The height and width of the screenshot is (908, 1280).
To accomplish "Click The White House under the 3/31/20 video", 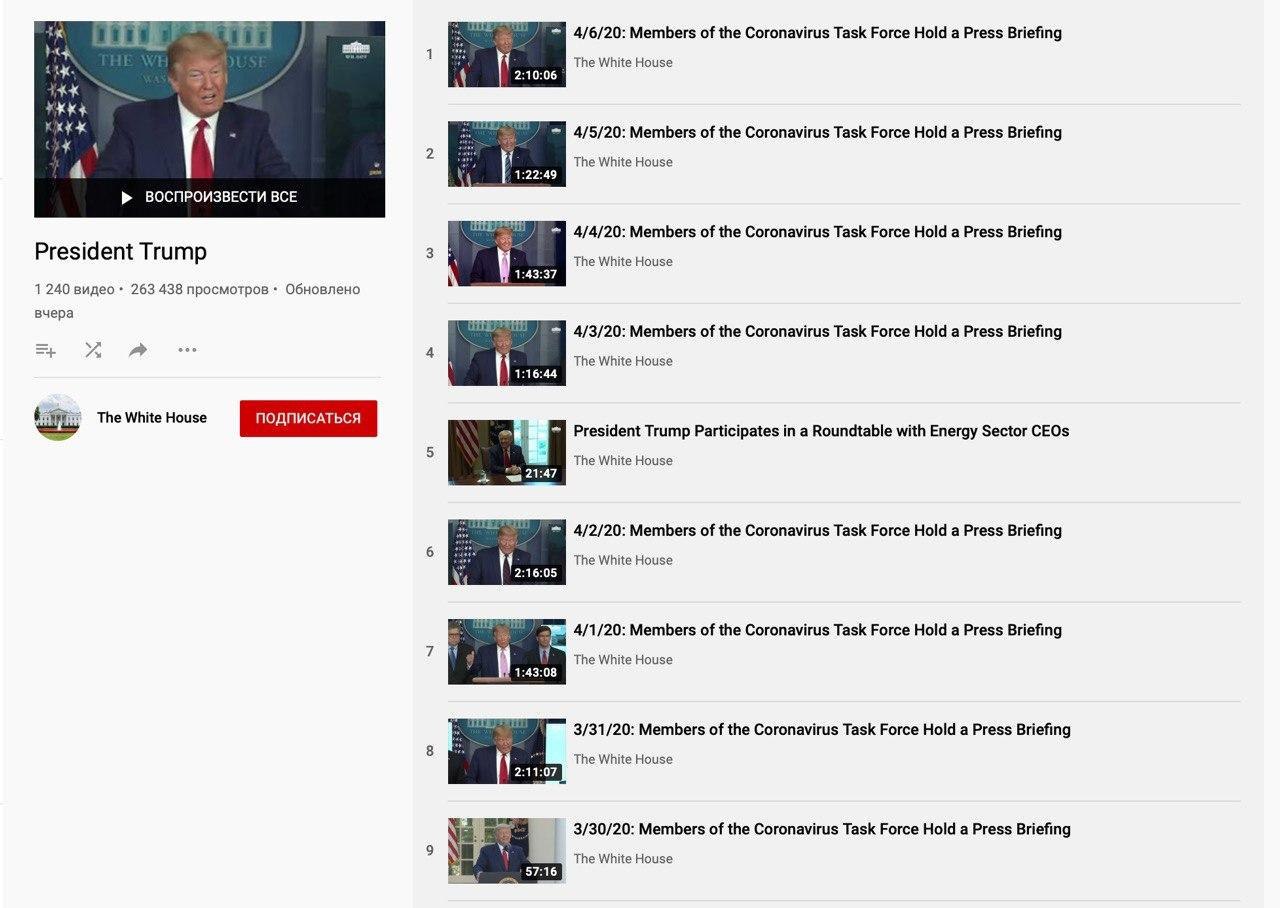I will (623, 759).
